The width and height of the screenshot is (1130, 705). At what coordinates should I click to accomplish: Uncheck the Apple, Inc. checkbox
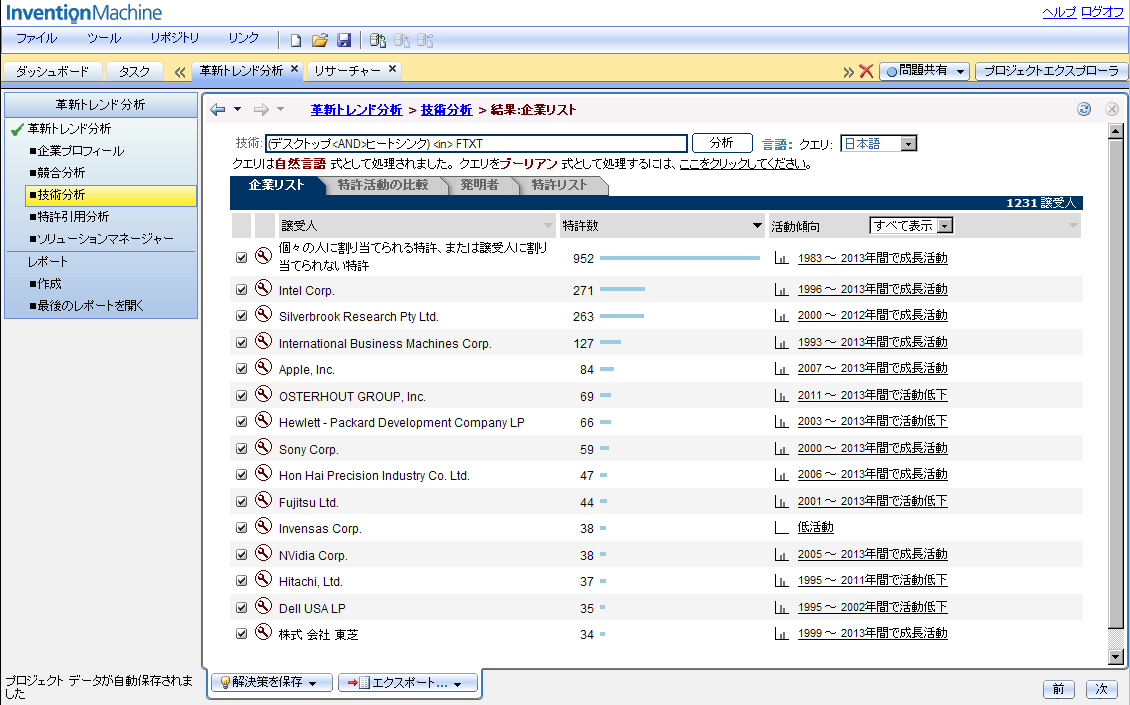pyautogui.click(x=241, y=369)
